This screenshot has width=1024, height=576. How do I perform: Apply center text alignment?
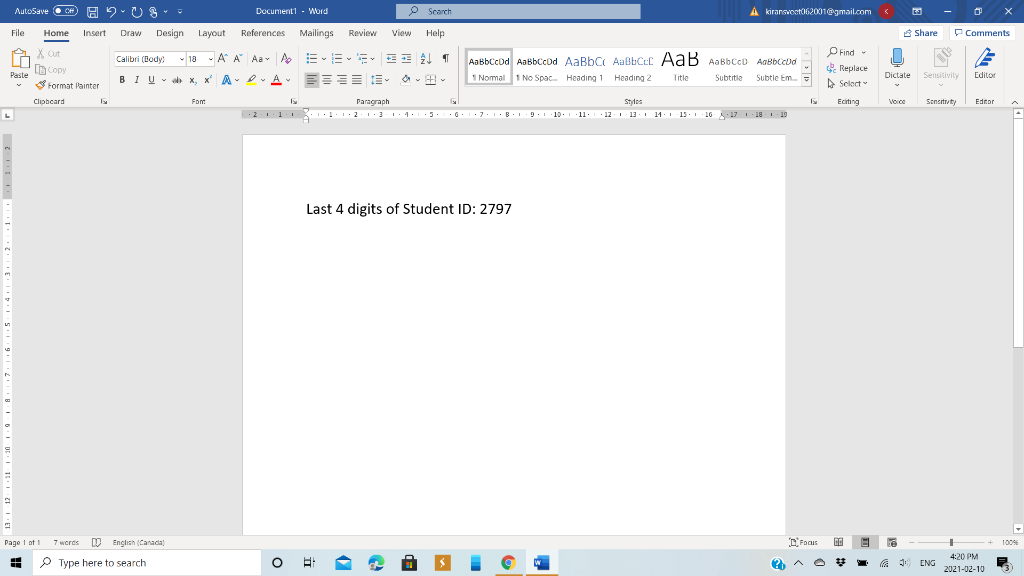pos(326,78)
